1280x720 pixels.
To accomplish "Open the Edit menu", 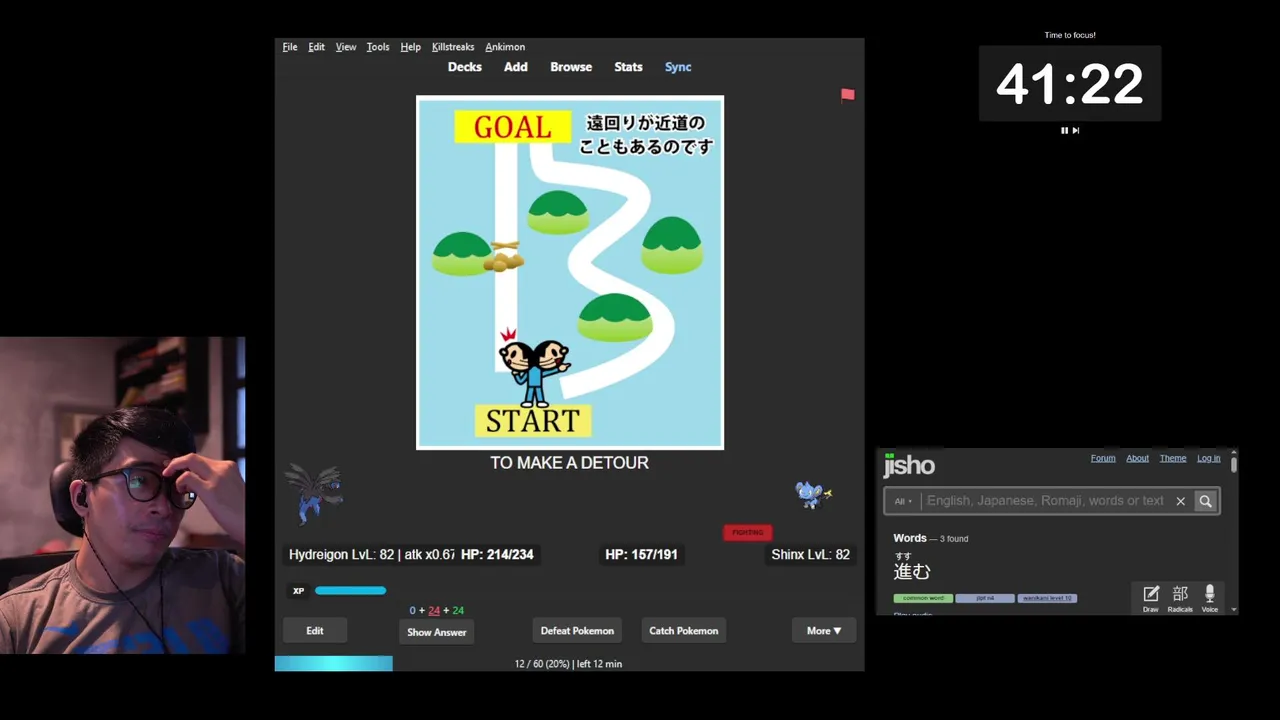I will (x=316, y=47).
